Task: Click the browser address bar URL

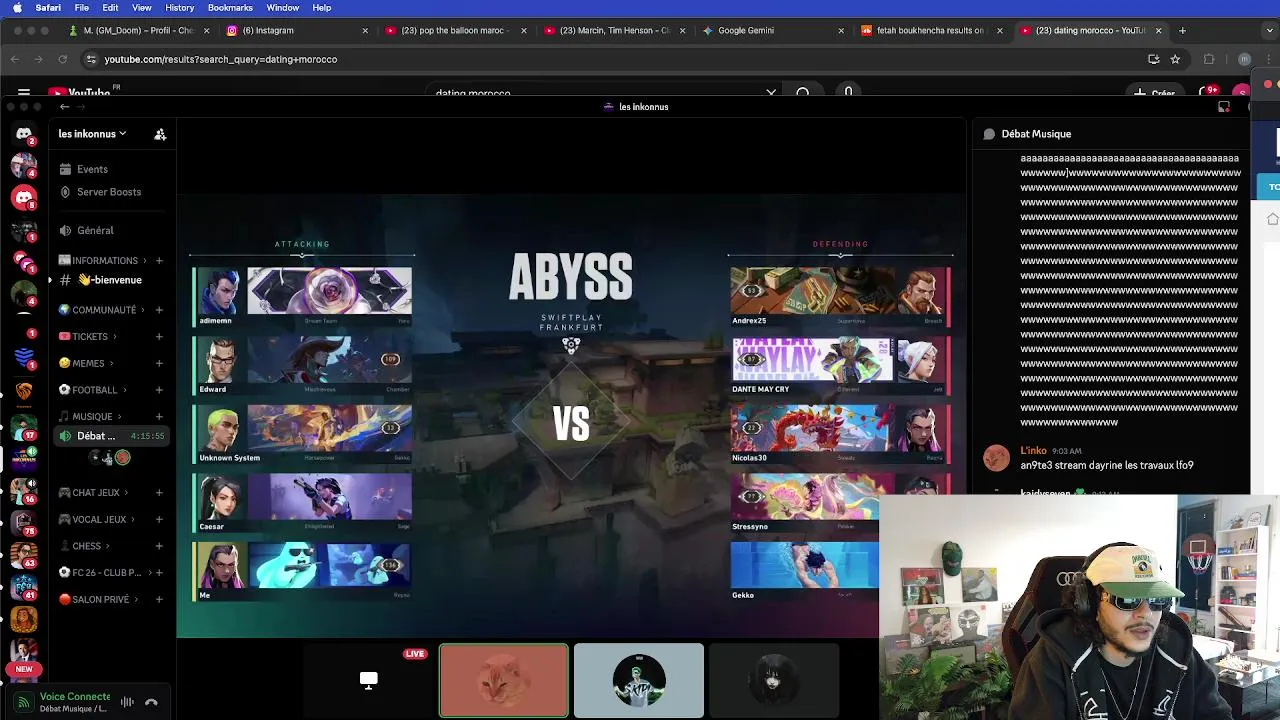Action: coord(220,59)
